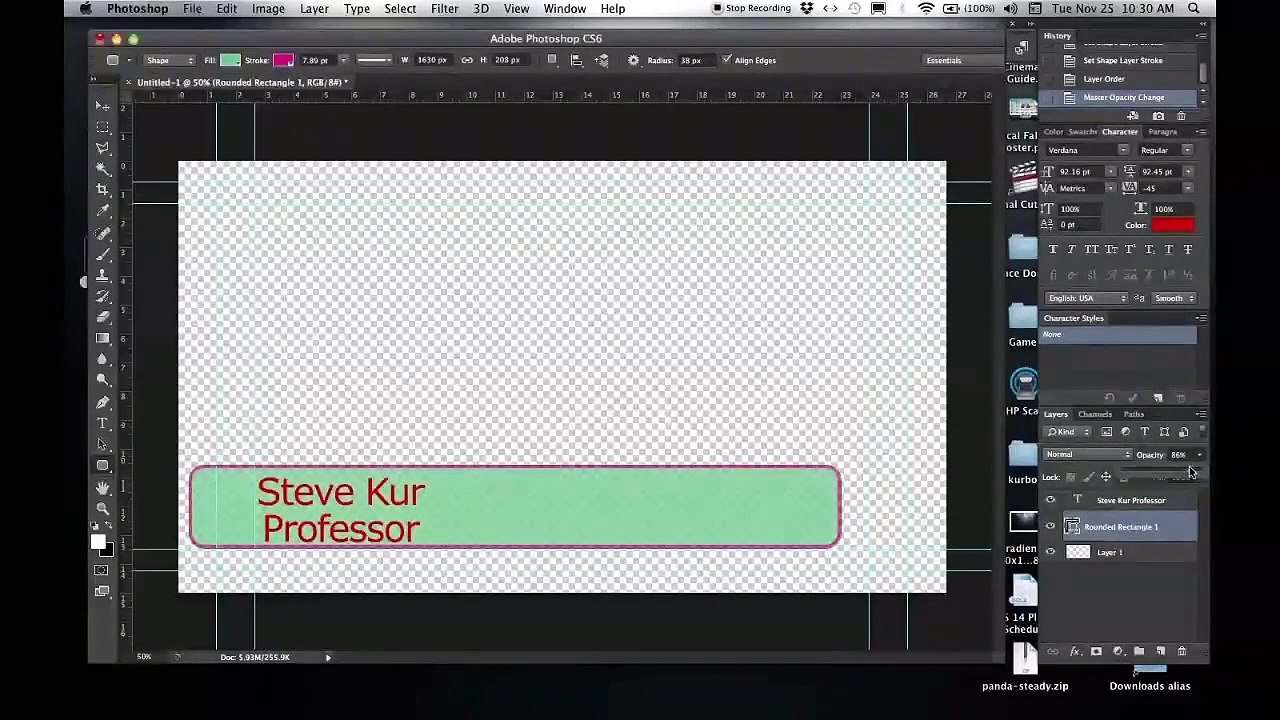Click the font size 92.16 pt field

tap(1079, 172)
